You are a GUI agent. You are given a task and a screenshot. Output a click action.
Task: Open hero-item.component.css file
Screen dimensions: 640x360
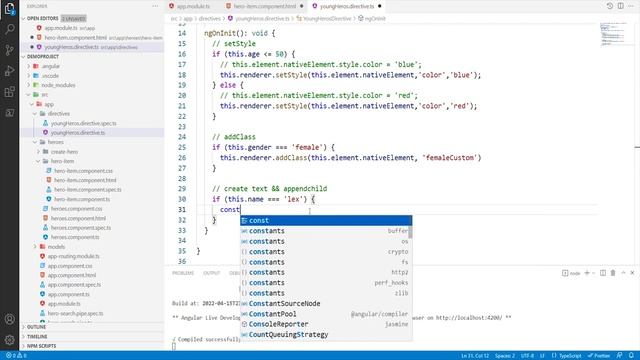tap(83, 171)
